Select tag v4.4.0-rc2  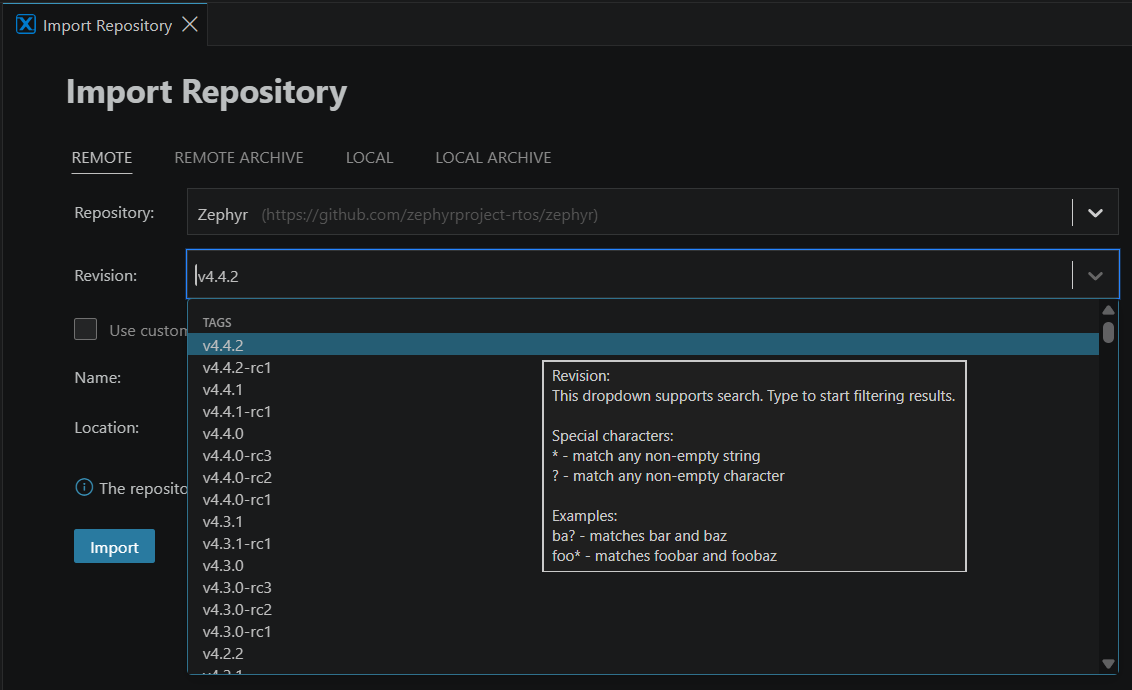tap(643, 477)
